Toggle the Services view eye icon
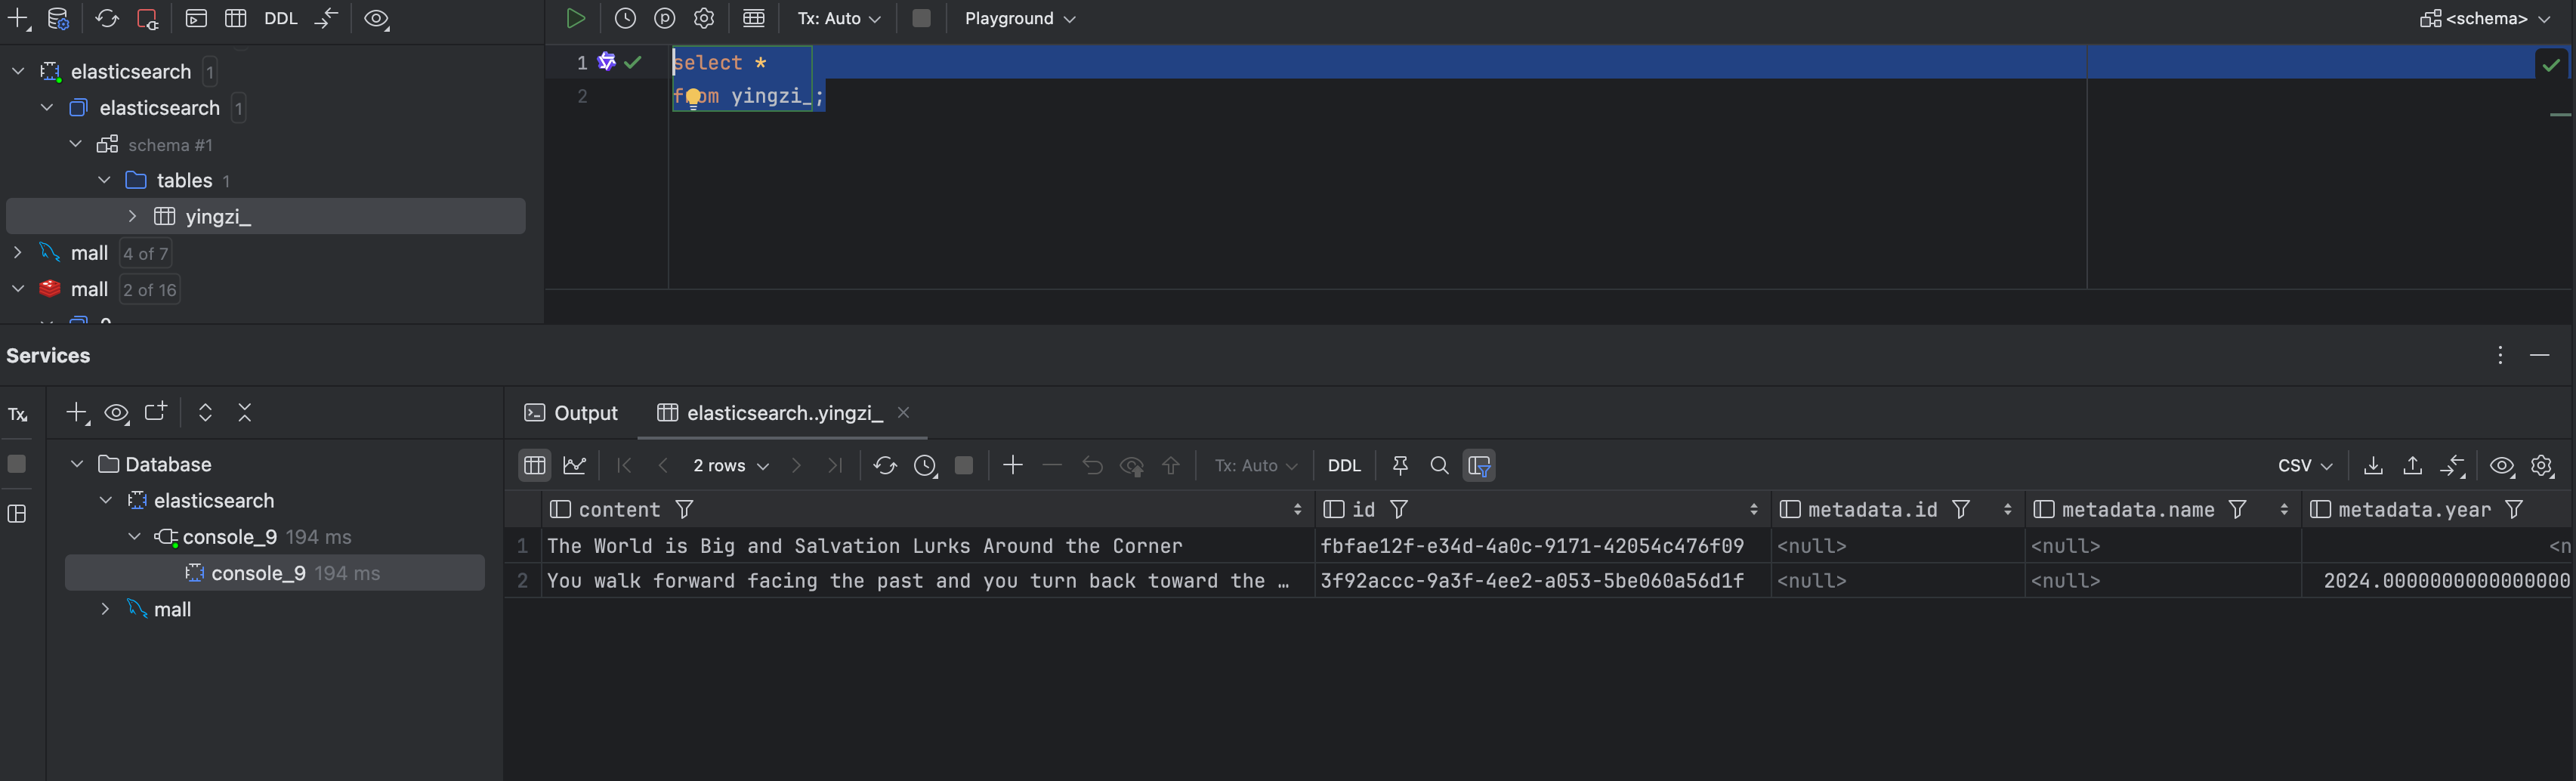2576x781 pixels. (117, 413)
